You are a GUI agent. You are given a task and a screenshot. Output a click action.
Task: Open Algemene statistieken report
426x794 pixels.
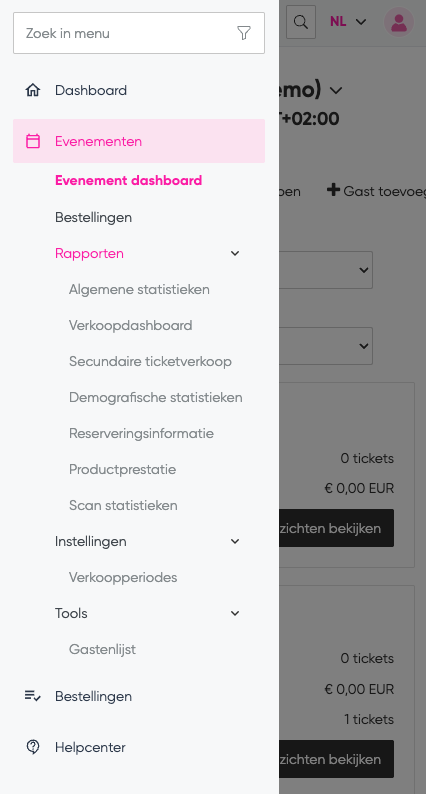[139, 290]
